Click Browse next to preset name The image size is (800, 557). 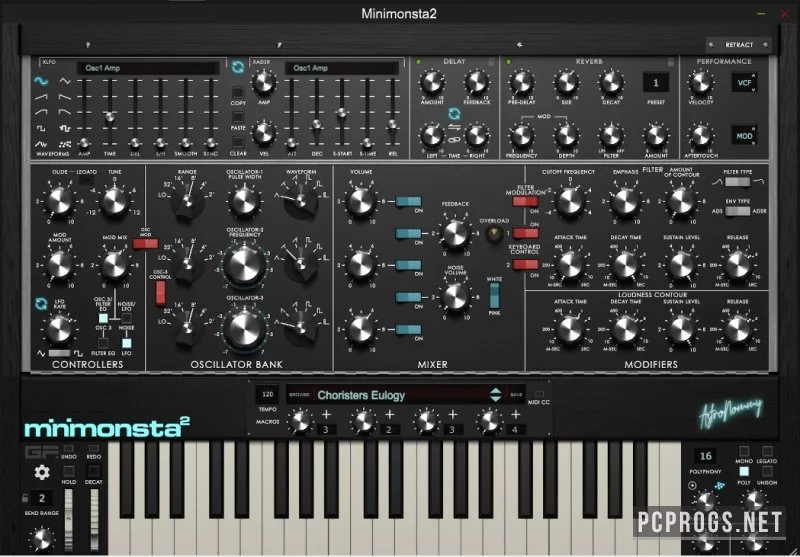pos(299,395)
